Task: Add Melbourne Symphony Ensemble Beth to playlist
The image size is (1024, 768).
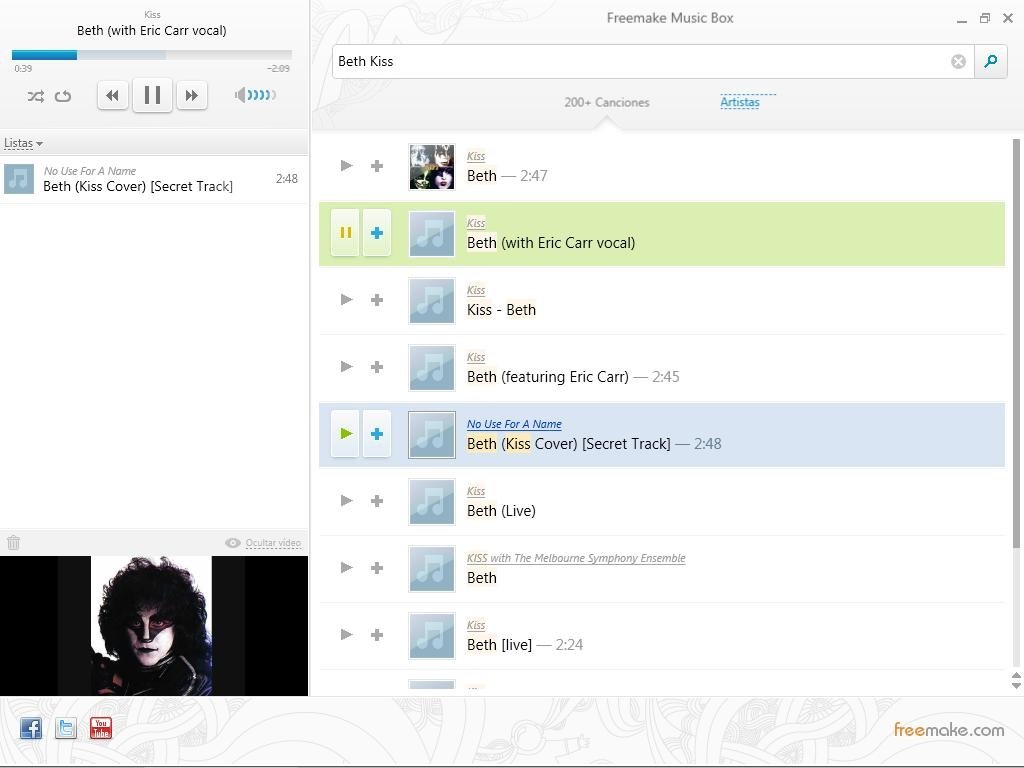Action: pyautogui.click(x=377, y=568)
